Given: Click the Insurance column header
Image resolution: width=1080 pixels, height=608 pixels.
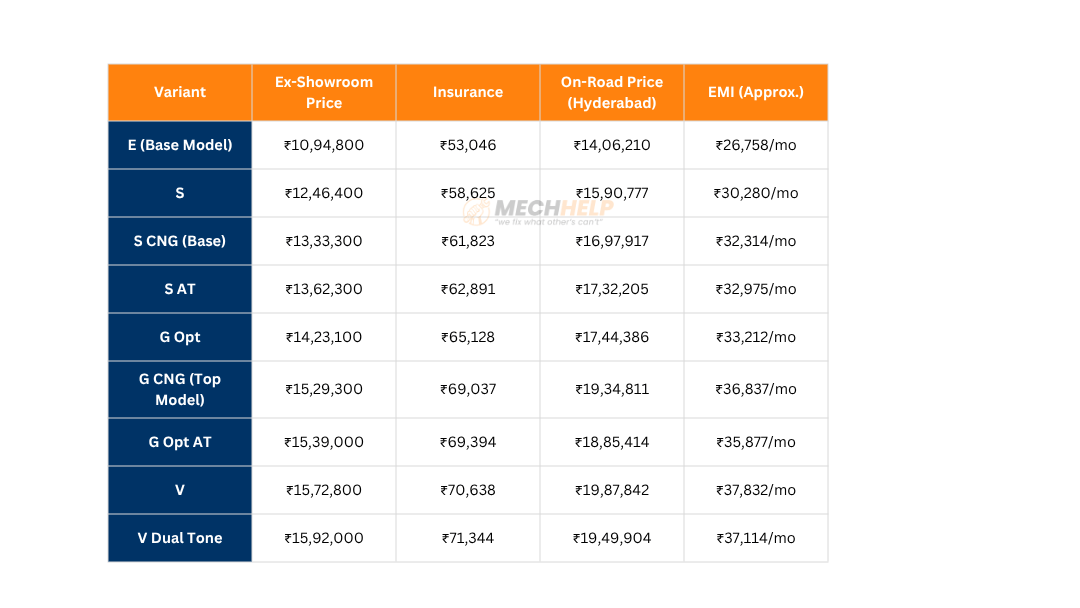Looking at the screenshot, I should click(468, 92).
